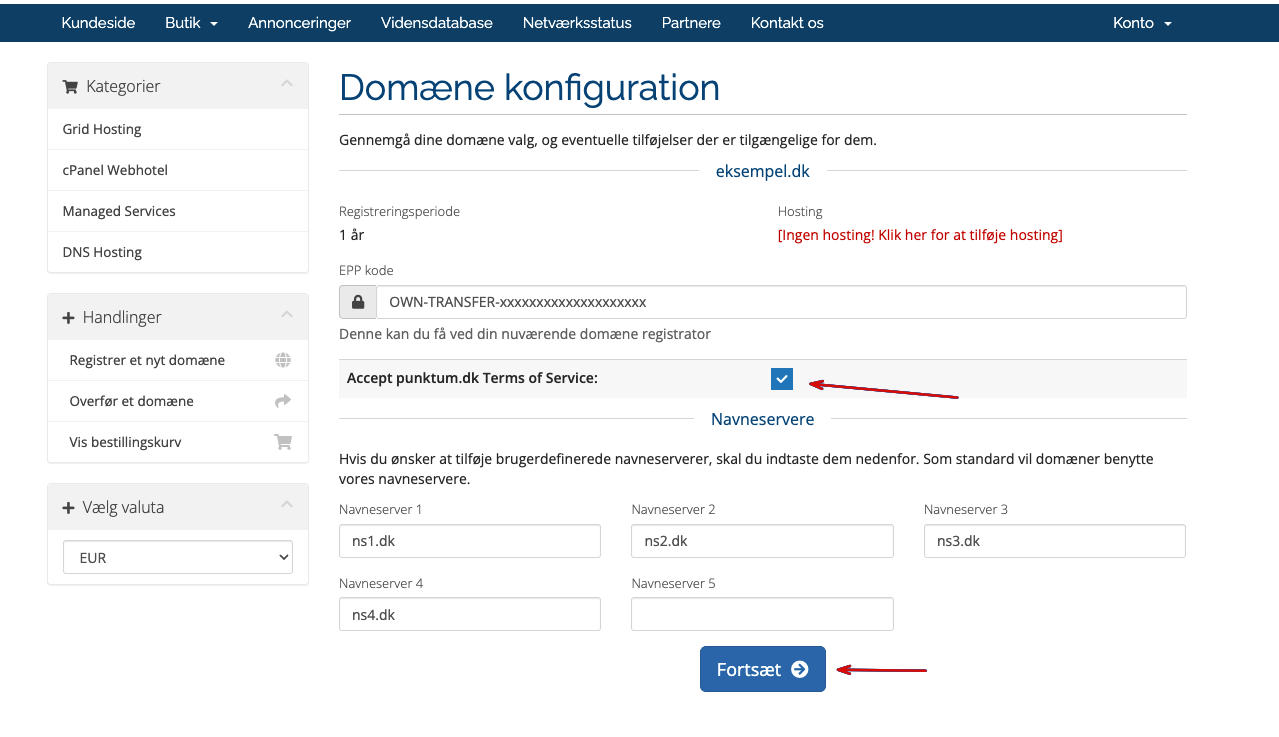Open the Konto account dropdown

pos(1142,23)
